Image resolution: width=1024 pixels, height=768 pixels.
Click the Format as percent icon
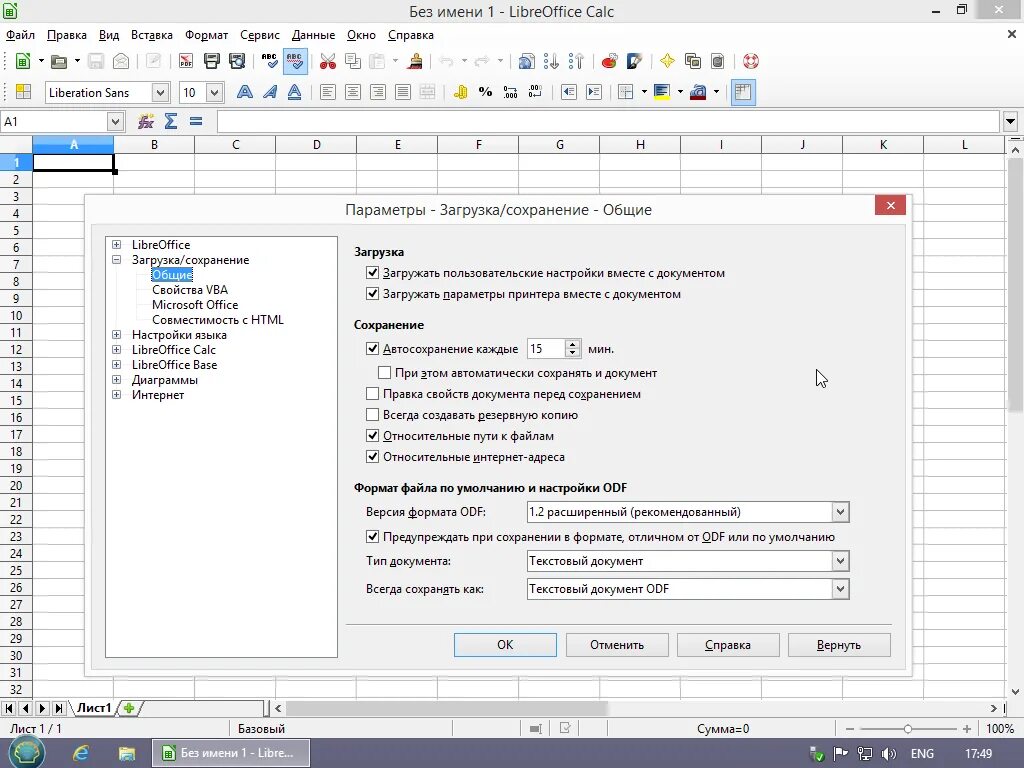(485, 92)
